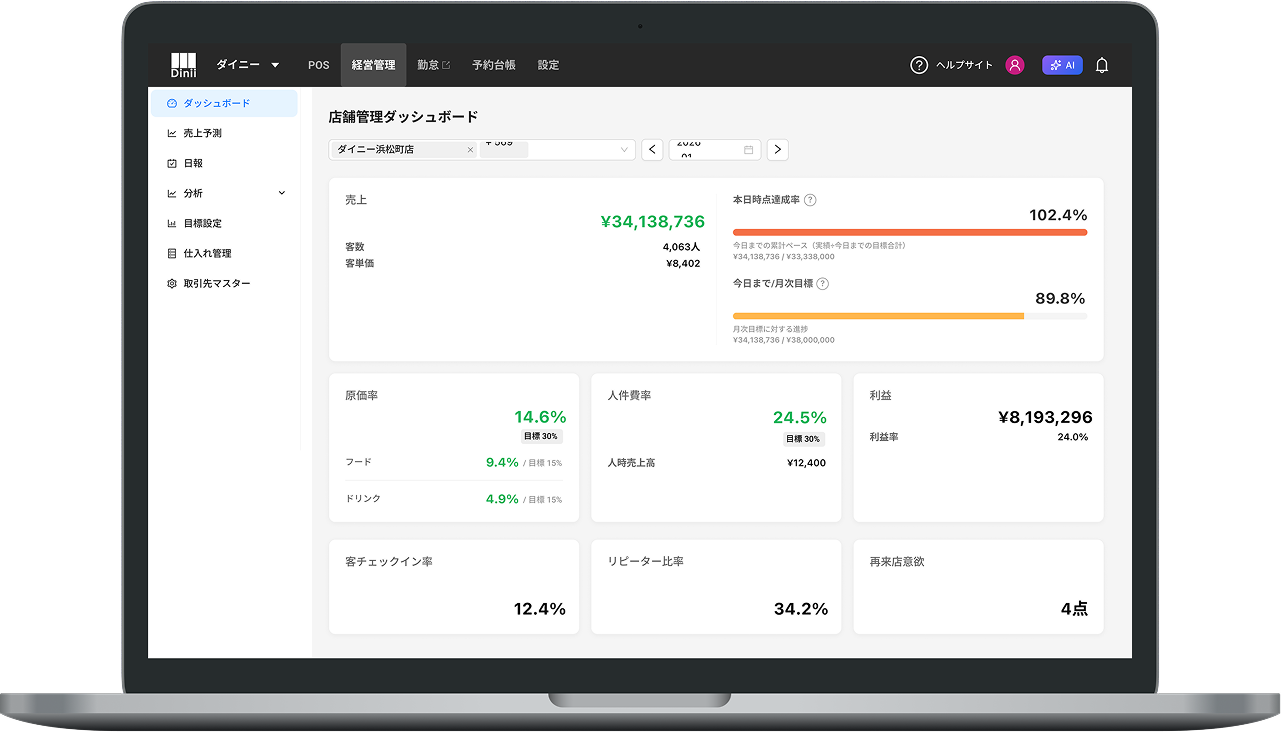Show info tooltip for 本日時点達成率
This screenshot has height=739, width=1281.
810,200
